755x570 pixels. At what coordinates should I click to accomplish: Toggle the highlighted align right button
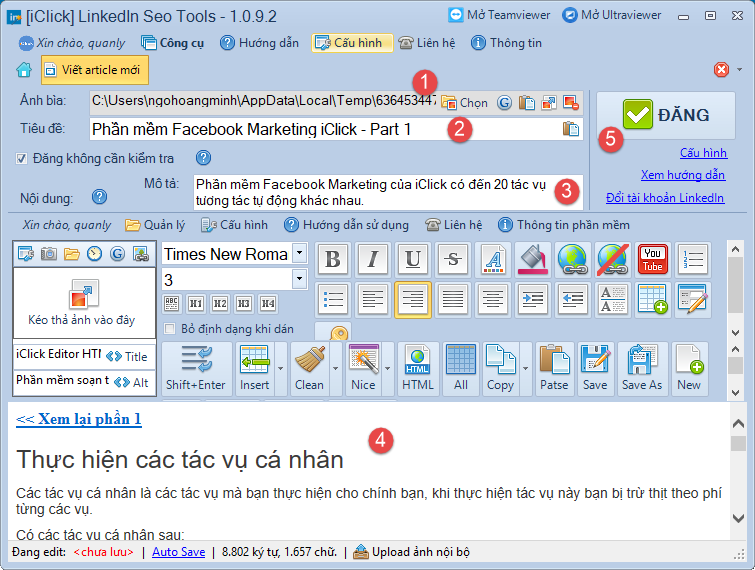413,299
